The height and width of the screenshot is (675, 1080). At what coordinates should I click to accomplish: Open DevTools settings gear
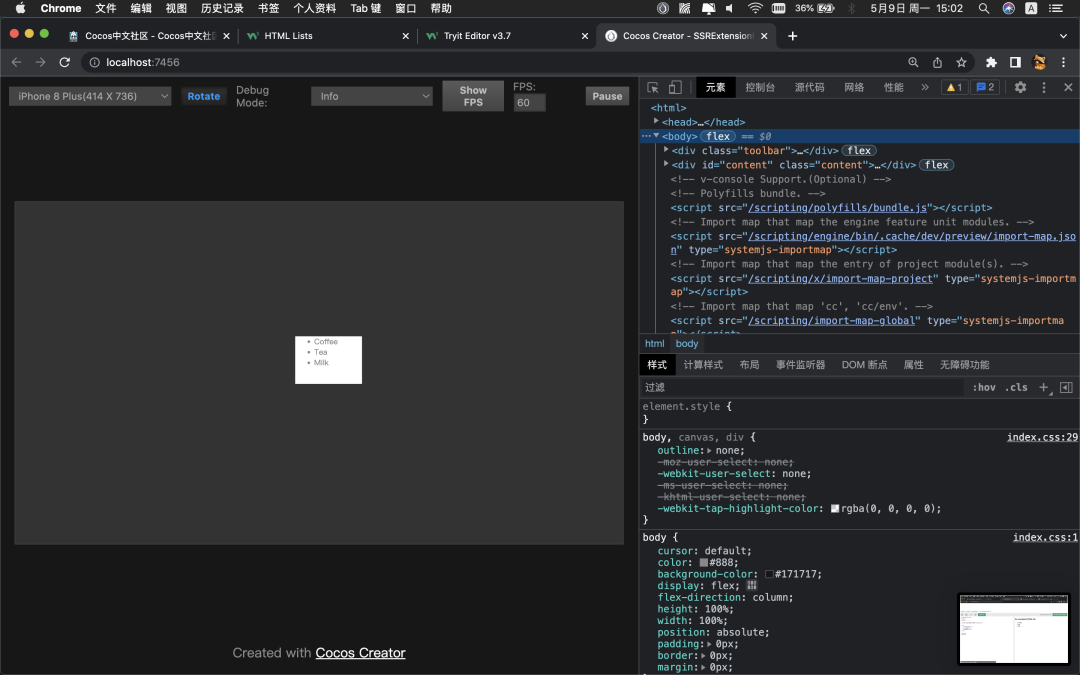[1020, 87]
